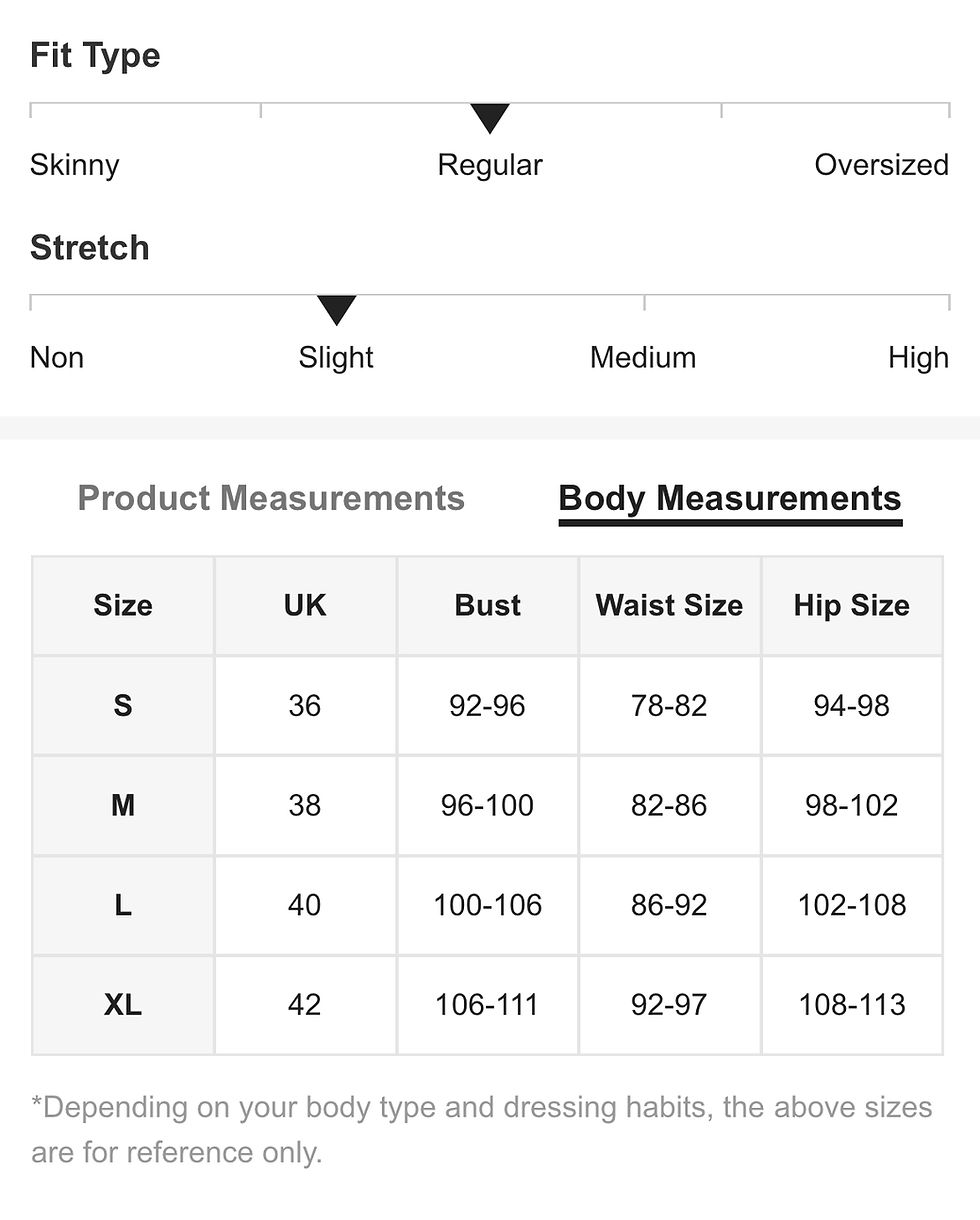980x1220 pixels.
Task: Select the M size row cell
Action: tap(123, 805)
